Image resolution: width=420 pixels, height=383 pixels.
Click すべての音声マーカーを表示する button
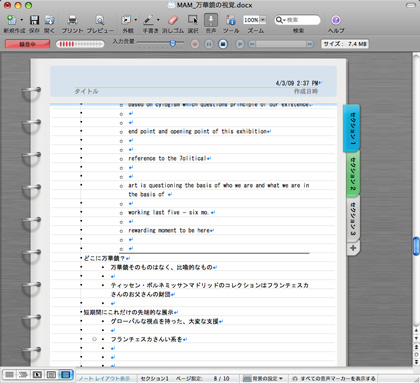pyautogui.click(x=334, y=379)
